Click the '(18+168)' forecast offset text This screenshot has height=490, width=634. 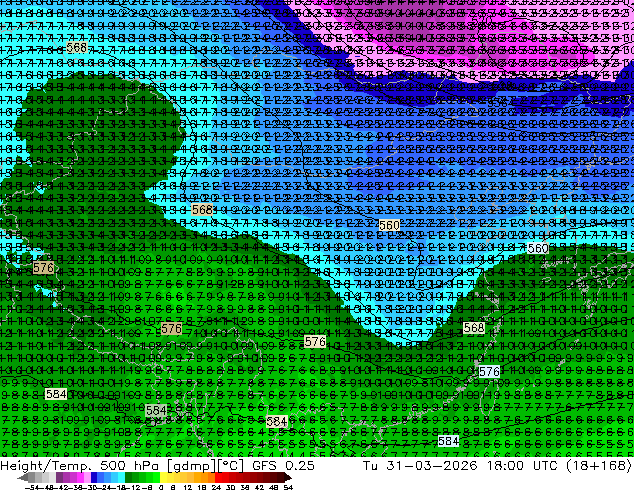coord(599,466)
